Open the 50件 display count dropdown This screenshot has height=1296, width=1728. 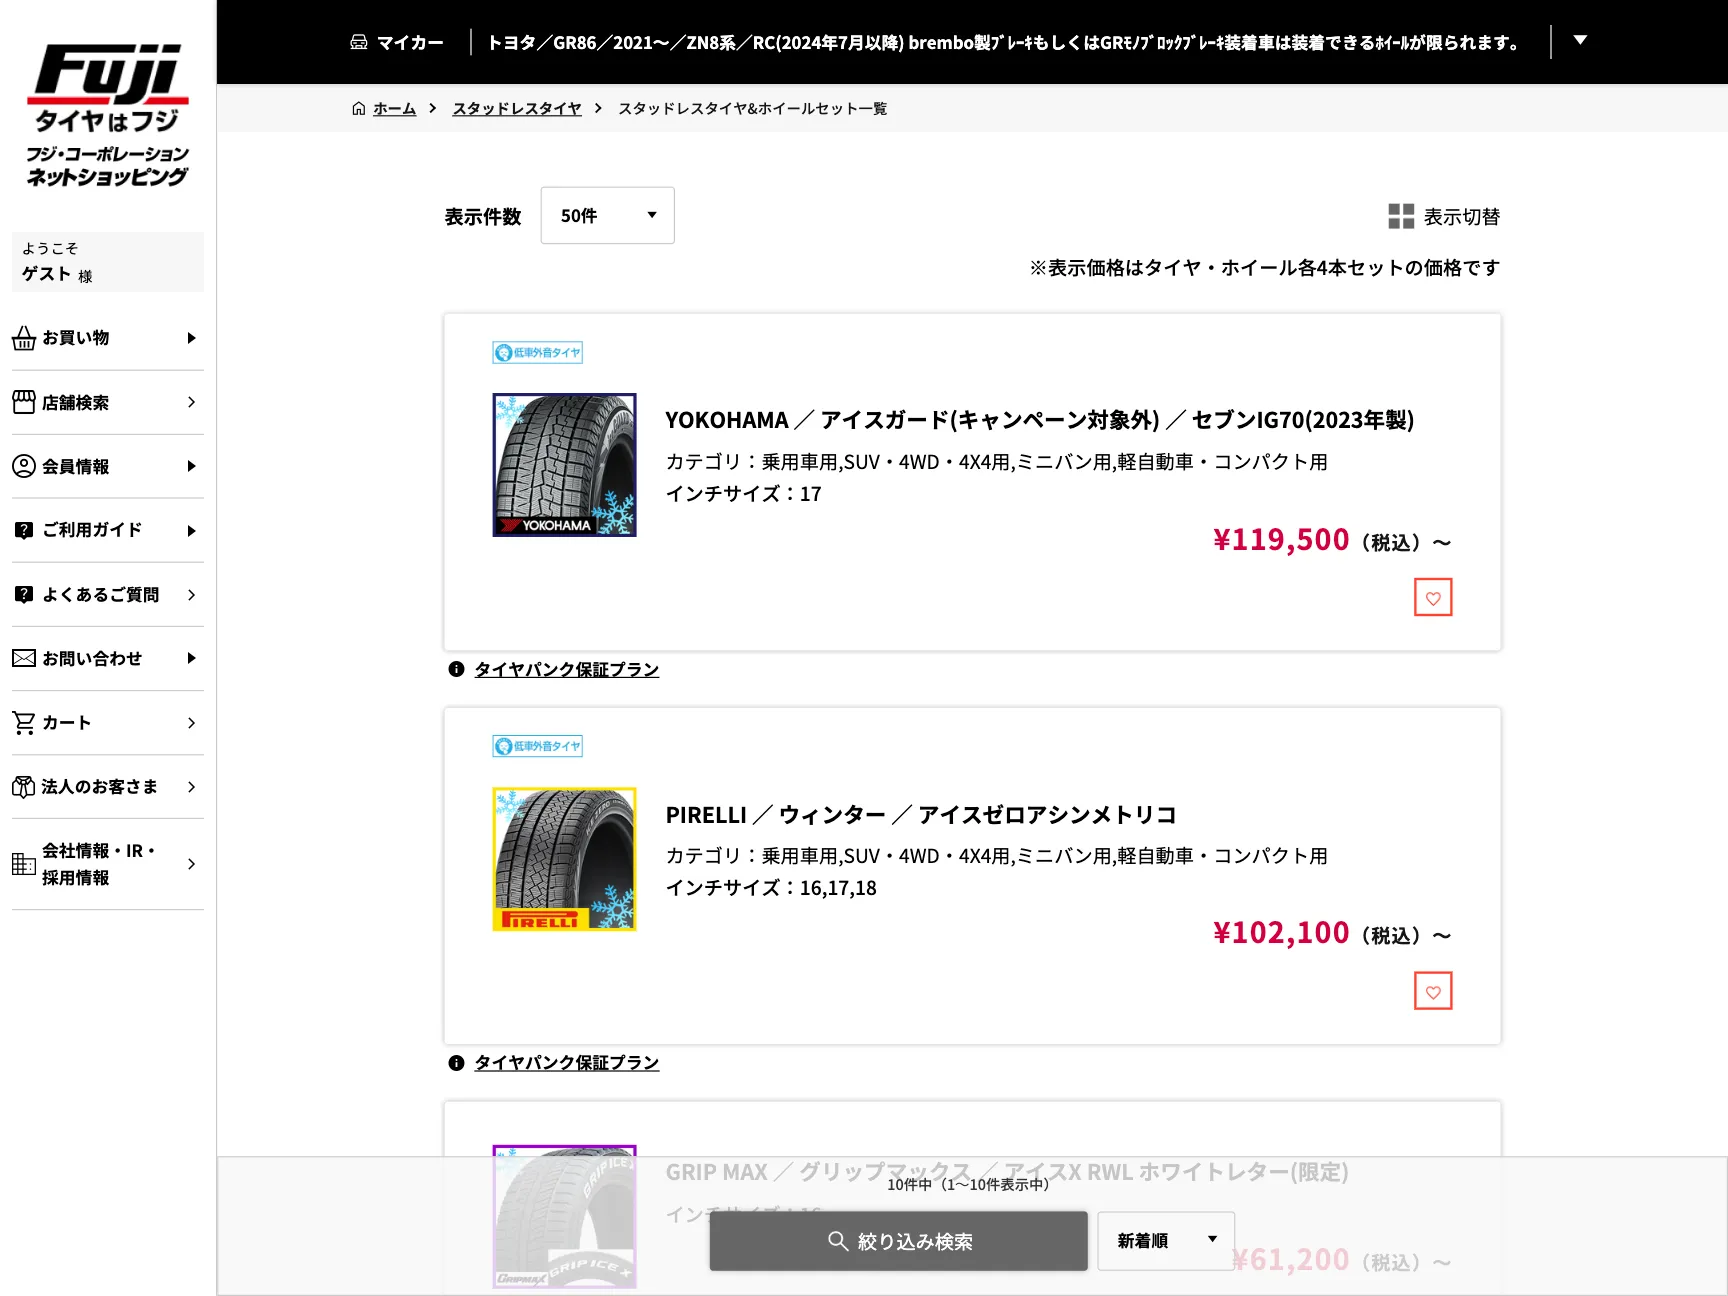(607, 215)
